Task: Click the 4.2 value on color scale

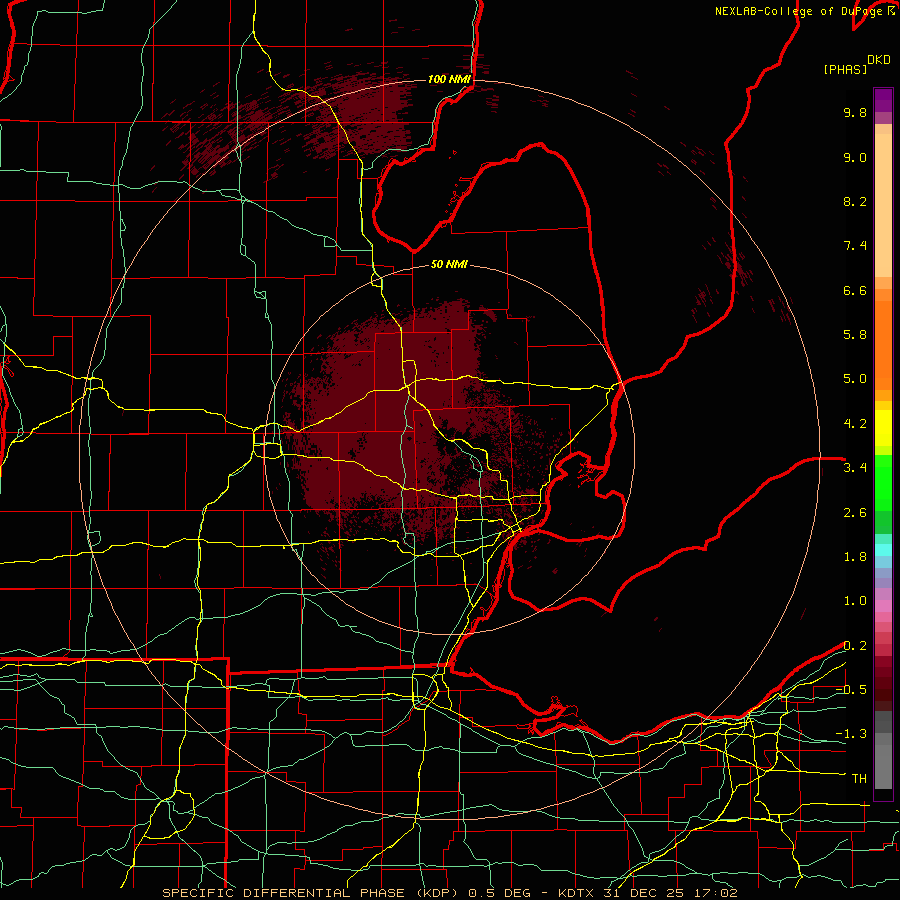Action: pyautogui.click(x=855, y=424)
